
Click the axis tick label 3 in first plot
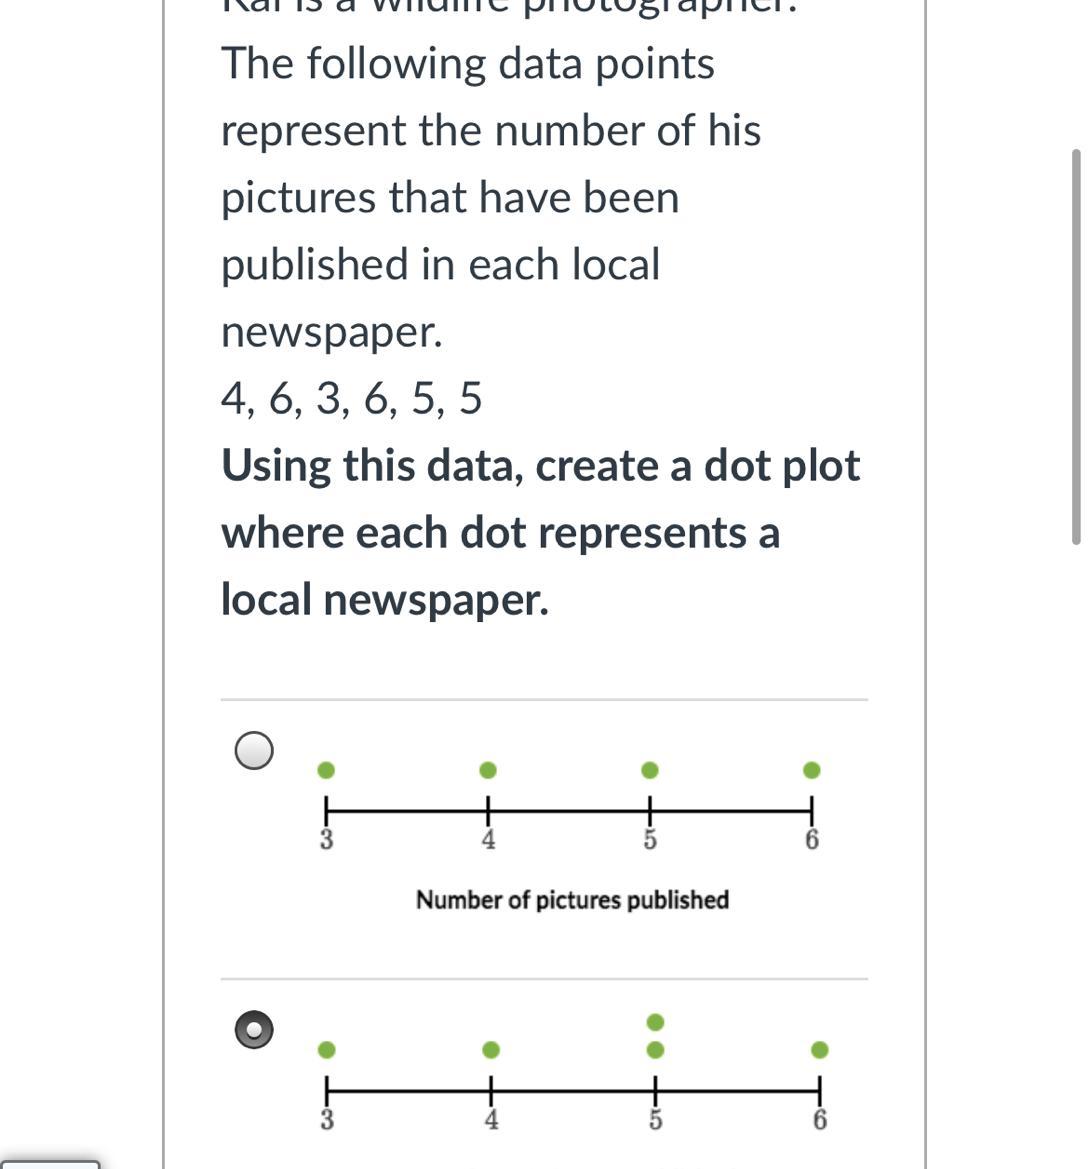(326, 840)
